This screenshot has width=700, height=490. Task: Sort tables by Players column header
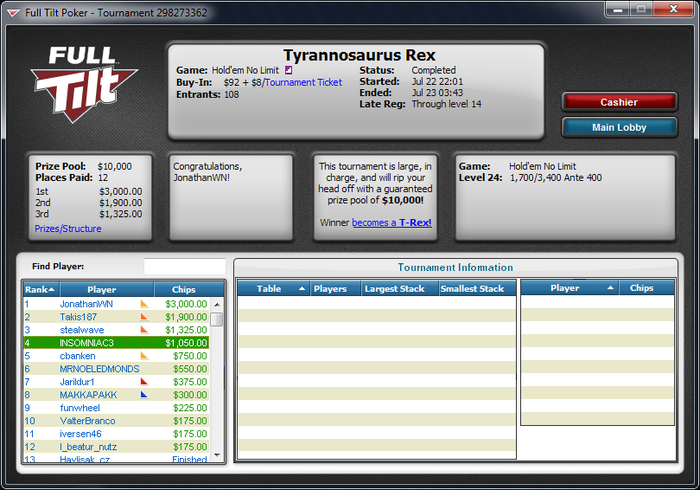pos(335,289)
